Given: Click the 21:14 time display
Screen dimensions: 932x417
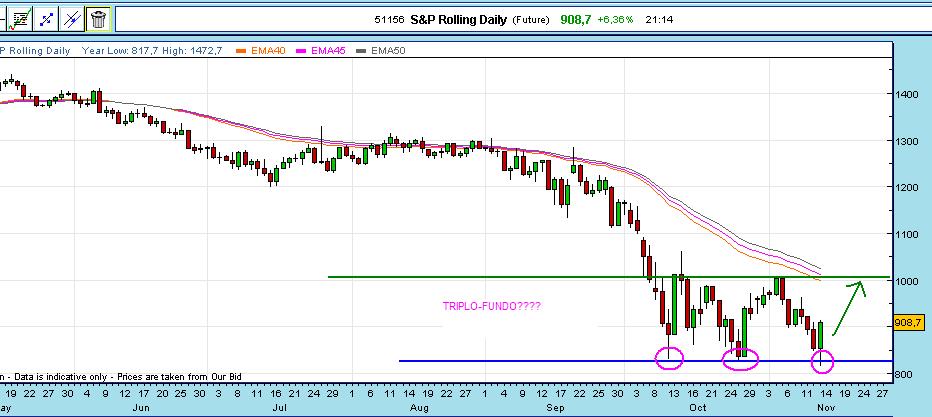Looking at the screenshot, I should pos(661,20).
